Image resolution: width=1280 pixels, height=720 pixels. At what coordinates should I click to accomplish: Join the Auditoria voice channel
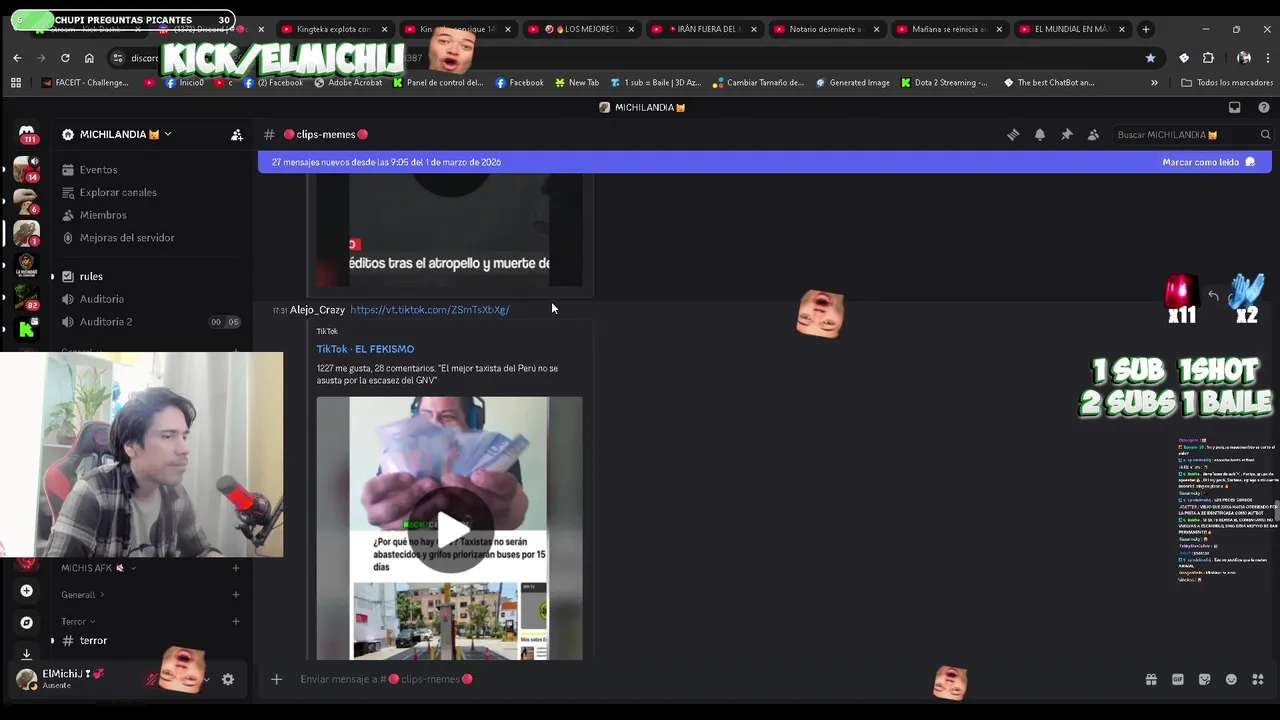pyautogui.click(x=101, y=299)
